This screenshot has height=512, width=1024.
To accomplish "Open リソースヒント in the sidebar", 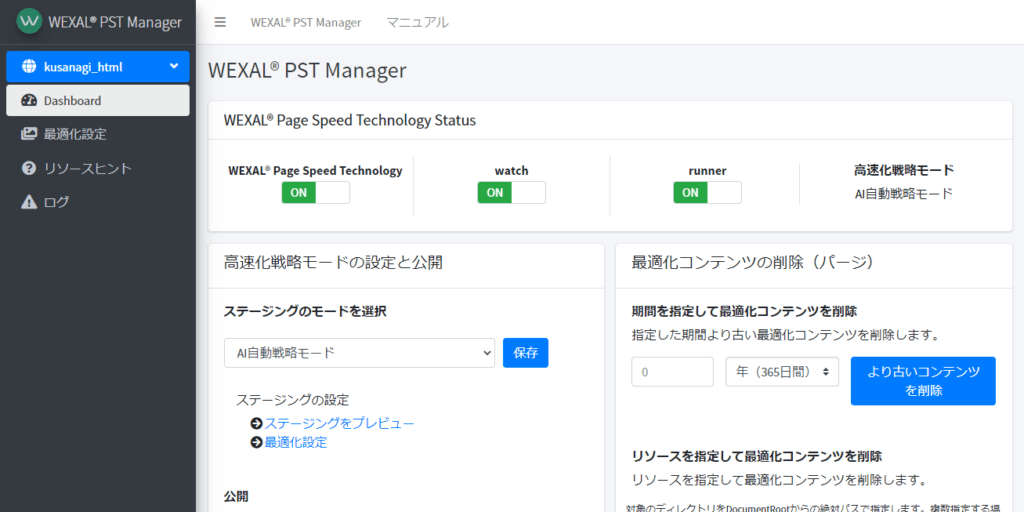I will (98, 168).
